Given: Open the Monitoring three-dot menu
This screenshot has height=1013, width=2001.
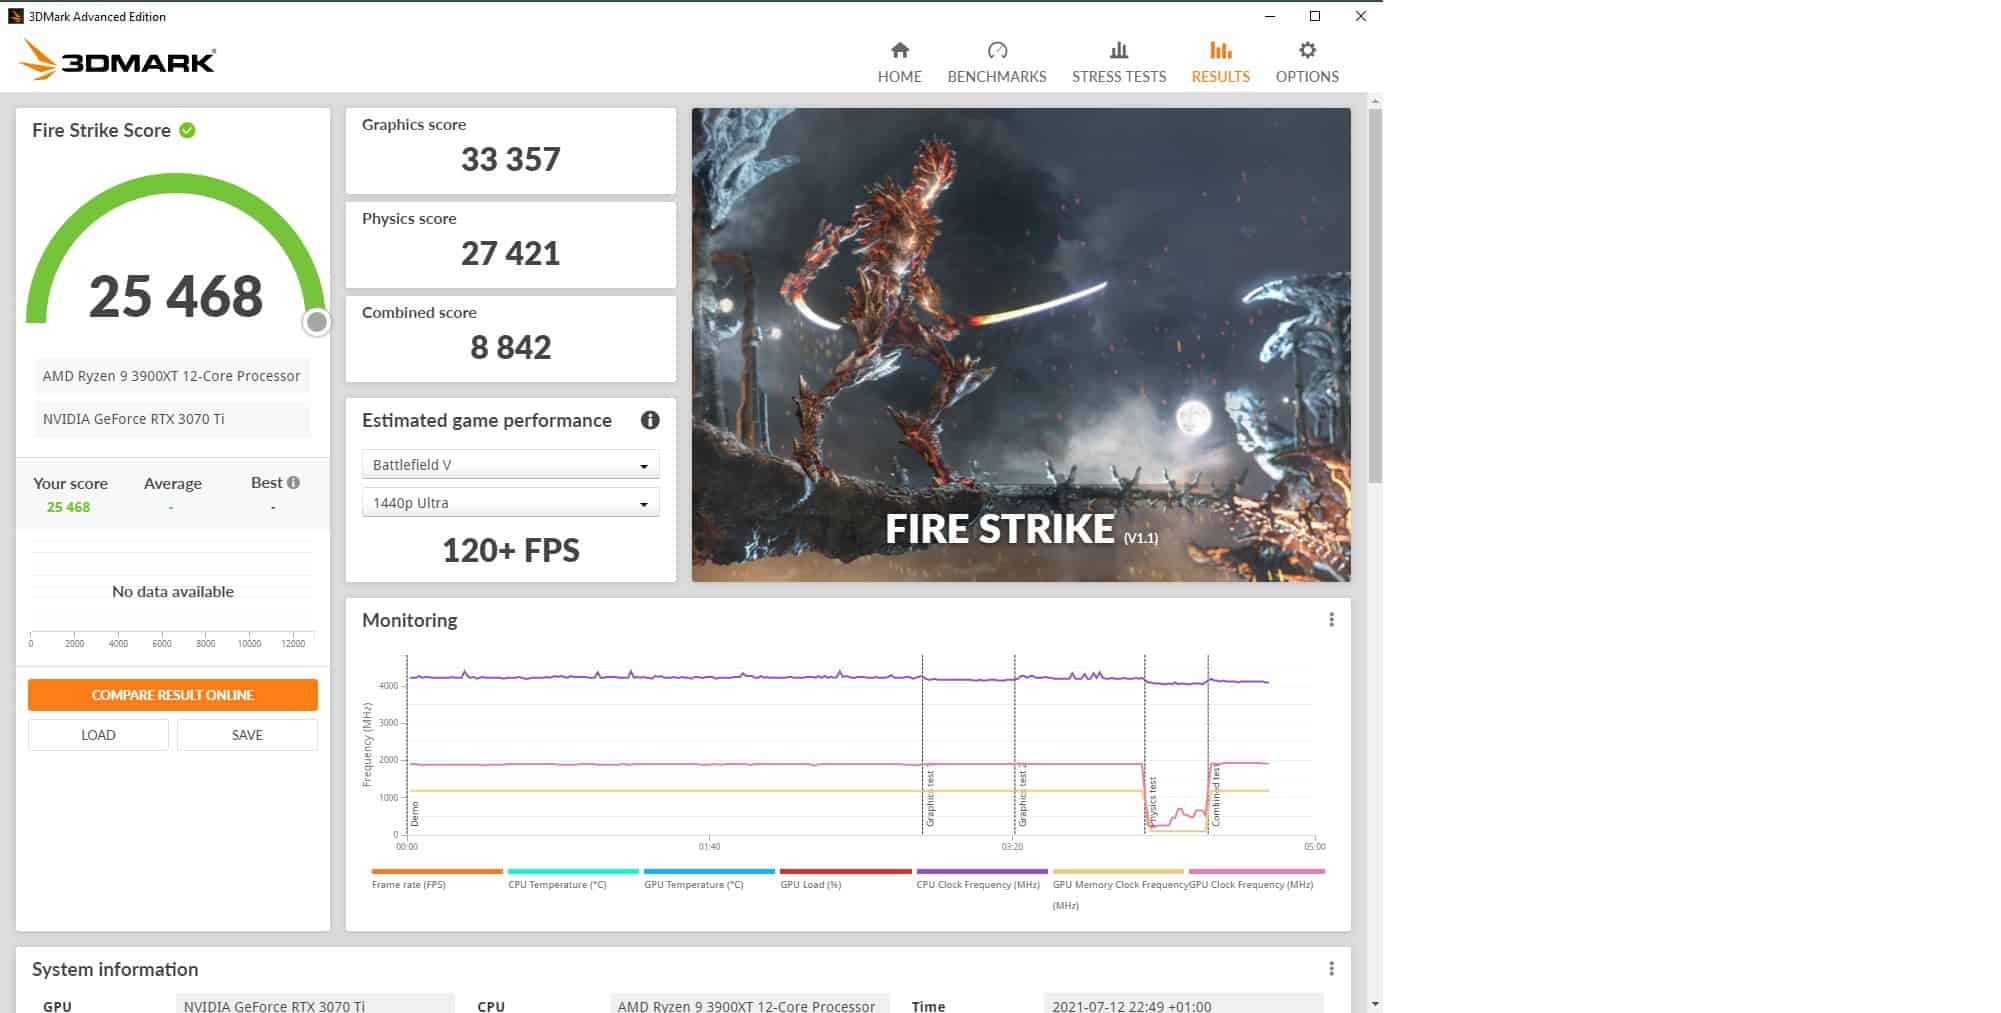Looking at the screenshot, I should coord(1331,620).
